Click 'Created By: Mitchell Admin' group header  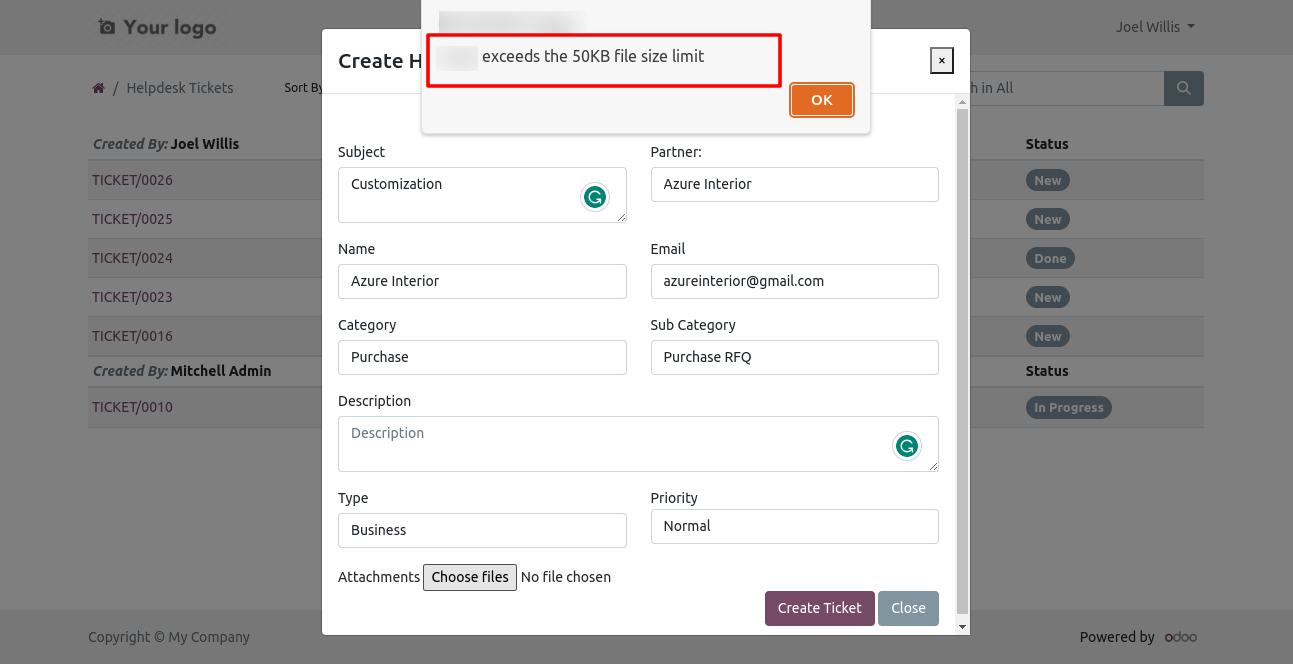click(x=182, y=371)
